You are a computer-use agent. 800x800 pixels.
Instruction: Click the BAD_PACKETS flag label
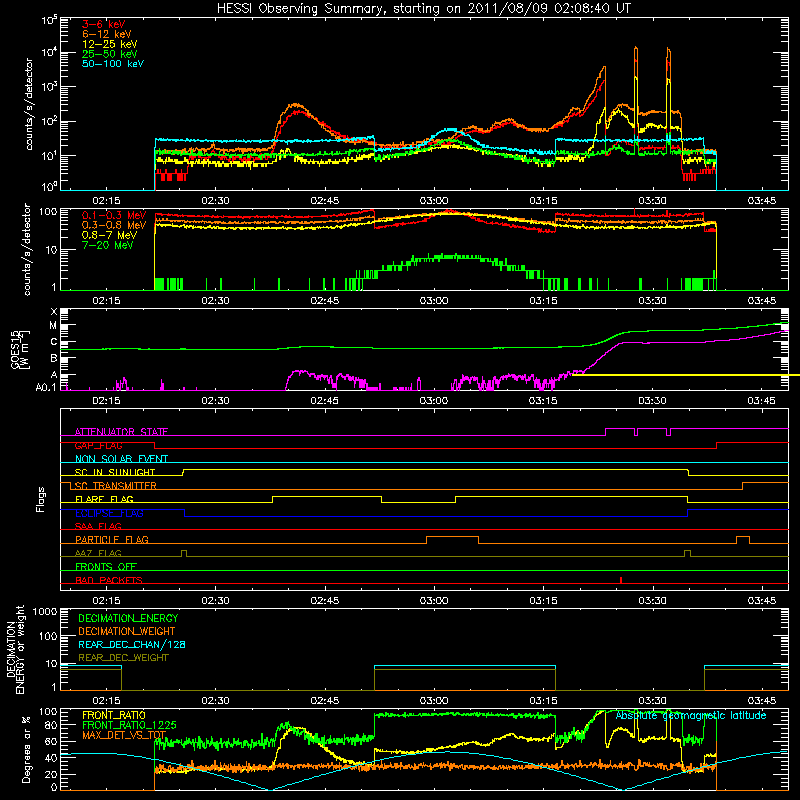coord(109,581)
